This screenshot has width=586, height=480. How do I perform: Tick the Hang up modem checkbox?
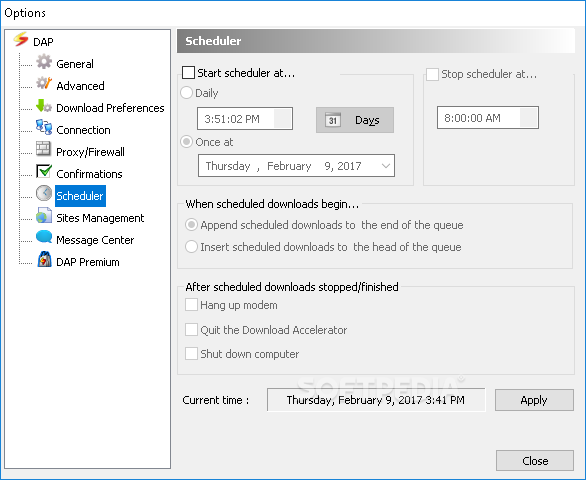(x=191, y=305)
